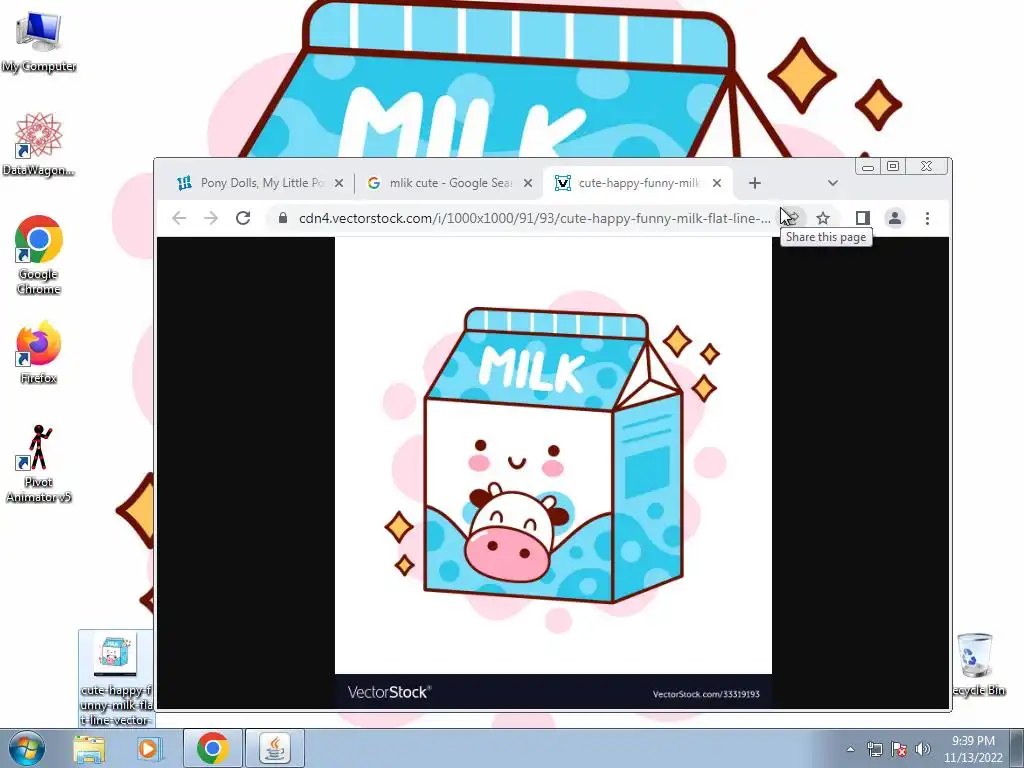Click the vectorstock URL address bar
The height and width of the screenshot is (768, 1024).
[x=534, y=218]
